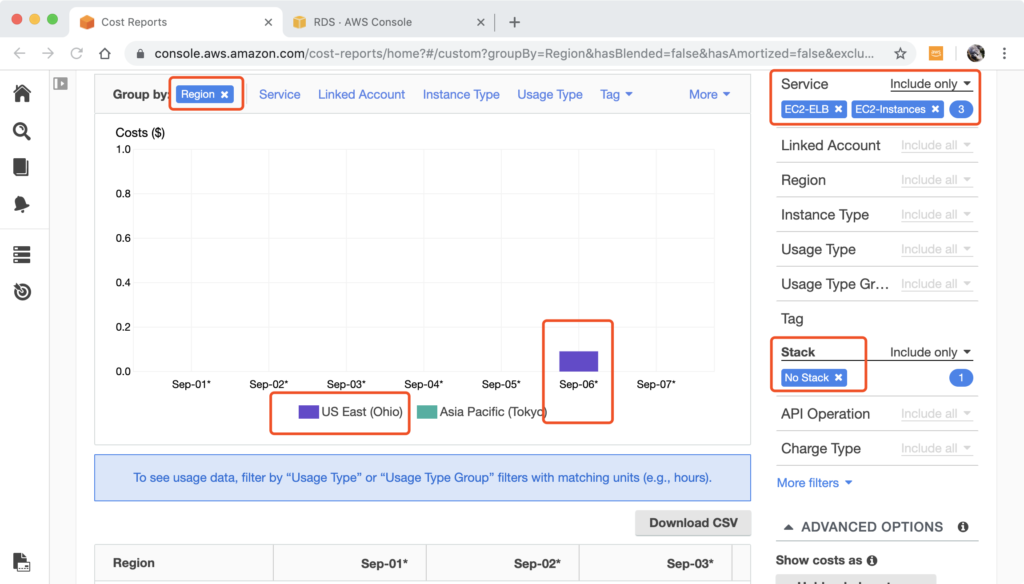
Task: Click the Sep-02* table column header
Action: tap(503, 562)
